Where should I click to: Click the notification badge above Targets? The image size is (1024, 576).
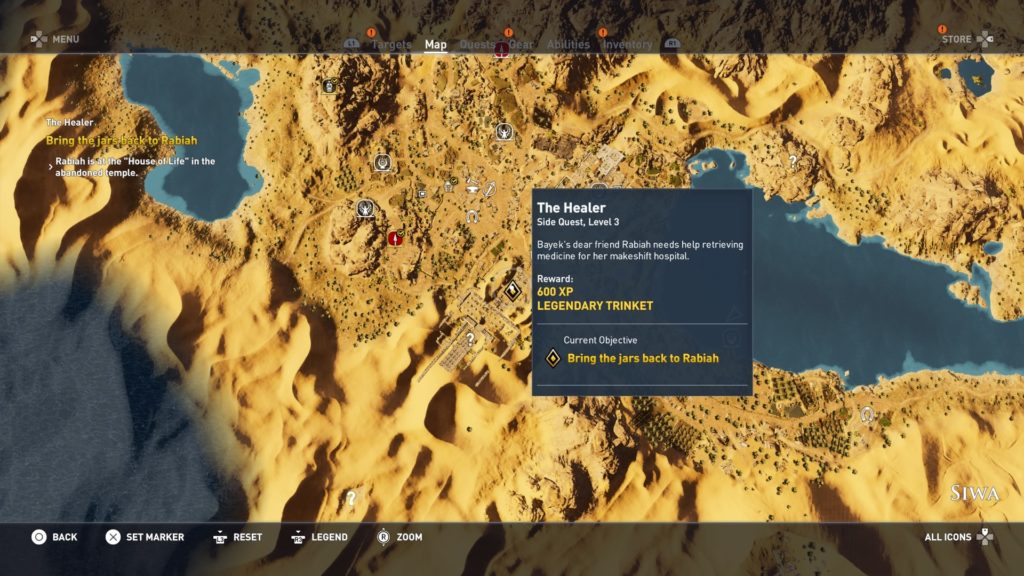(371, 32)
